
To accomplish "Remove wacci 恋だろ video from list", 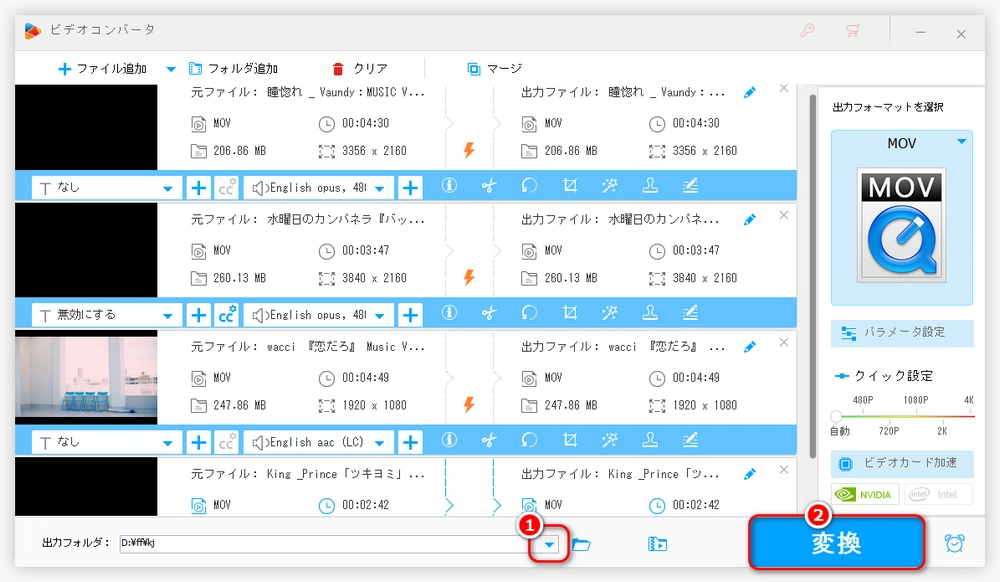I will (x=784, y=343).
